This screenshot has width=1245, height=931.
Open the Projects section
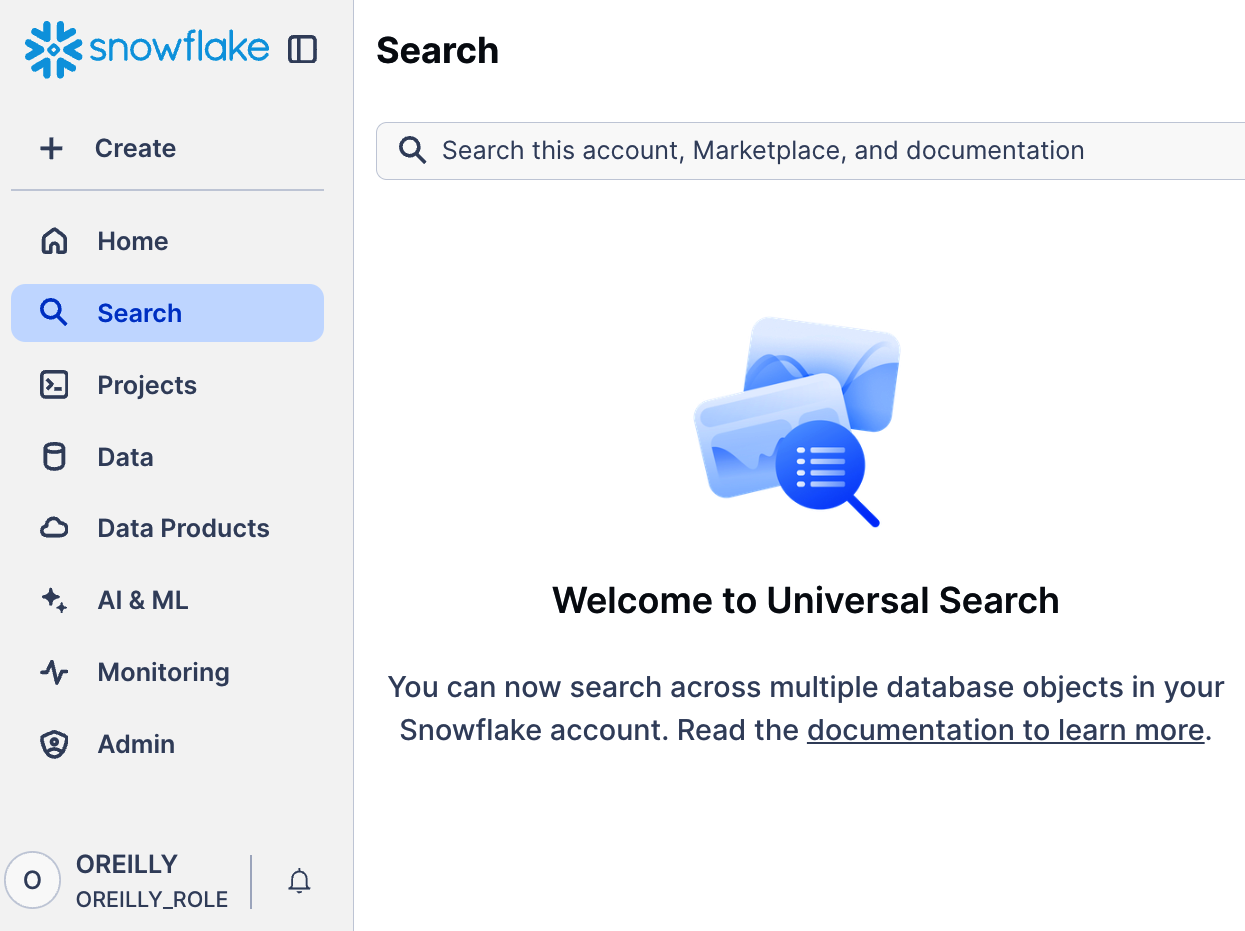tap(167, 385)
